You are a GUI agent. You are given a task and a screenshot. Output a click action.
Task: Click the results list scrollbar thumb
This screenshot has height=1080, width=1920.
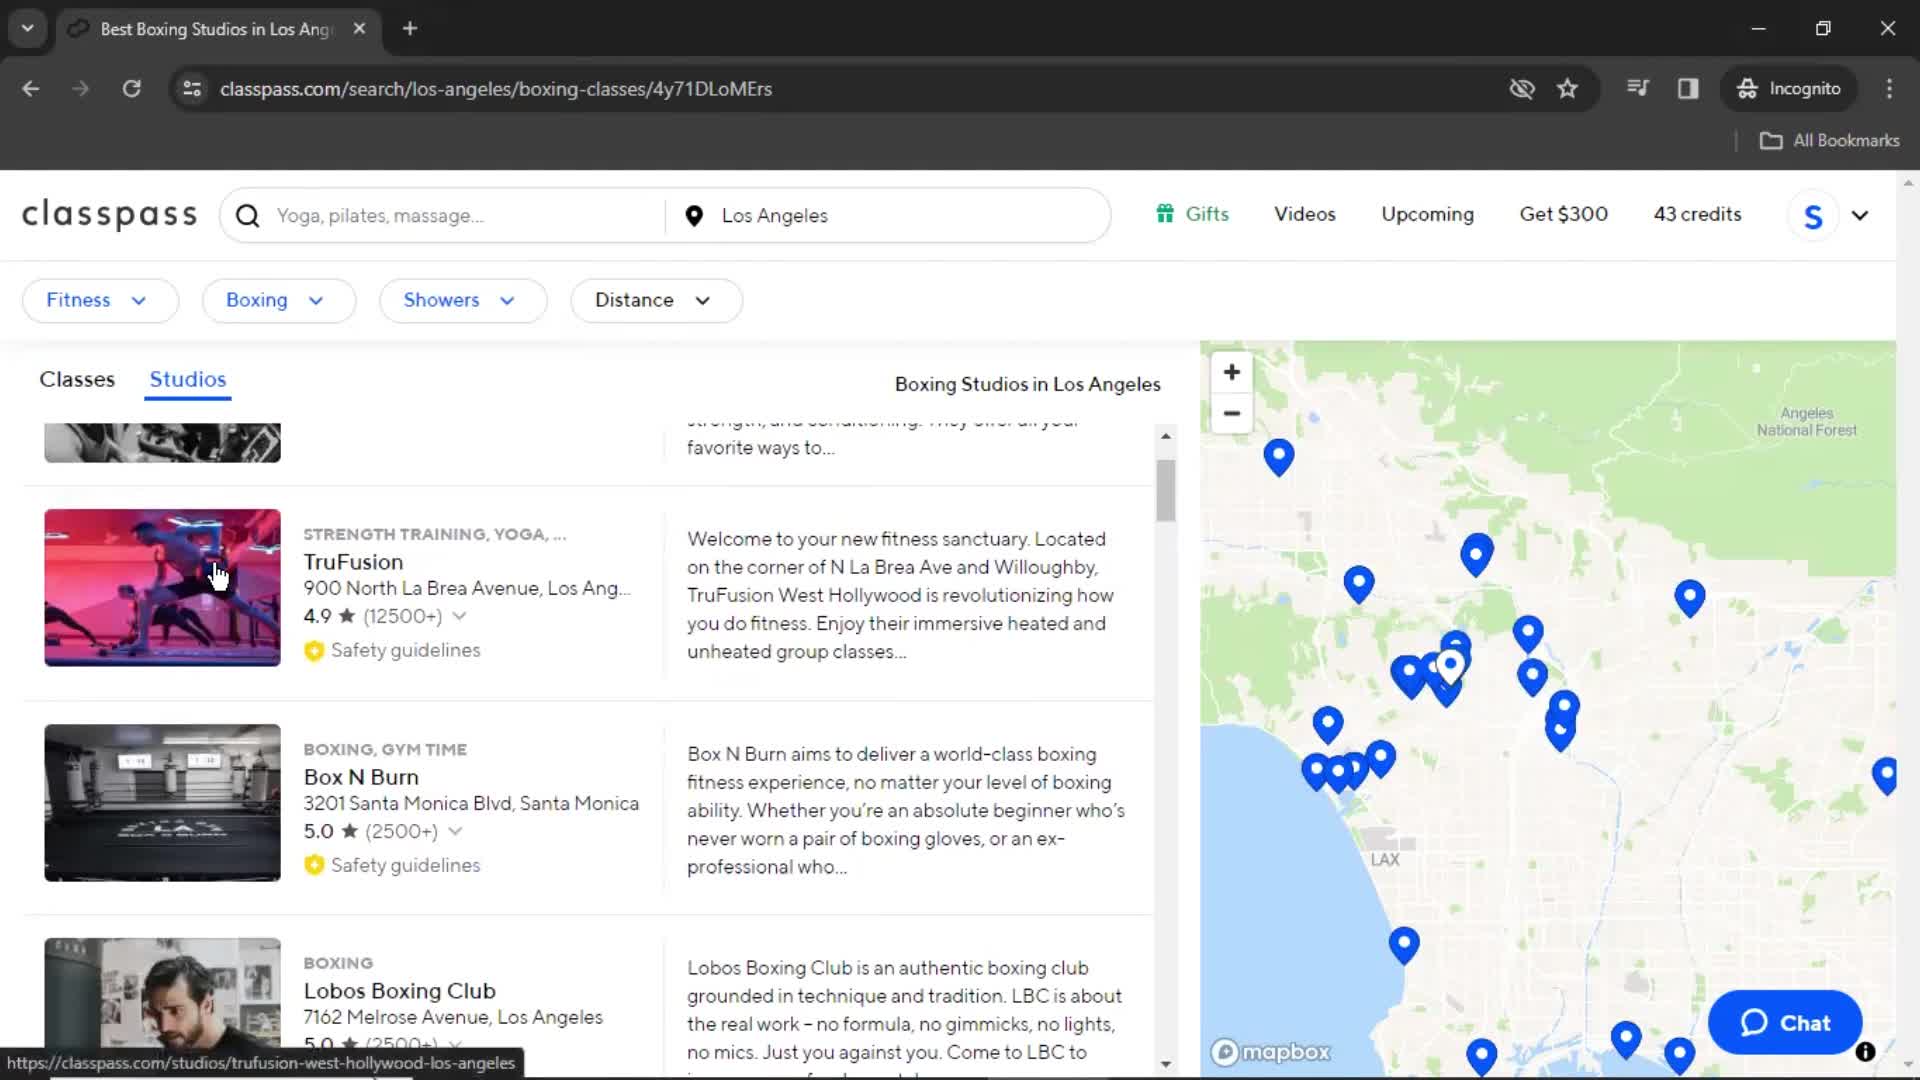tap(1166, 490)
